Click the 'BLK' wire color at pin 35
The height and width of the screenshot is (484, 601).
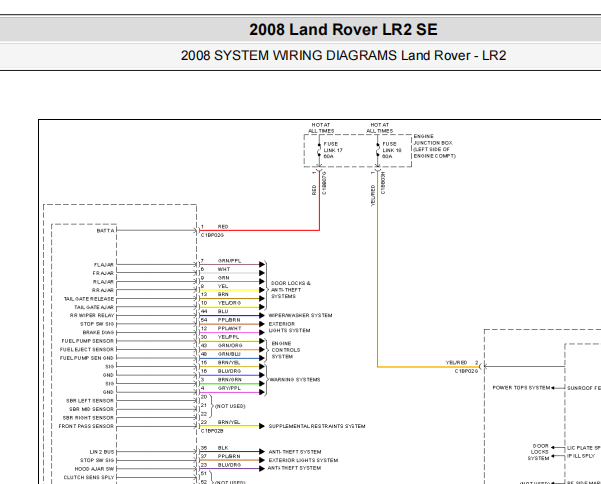pos(223,448)
